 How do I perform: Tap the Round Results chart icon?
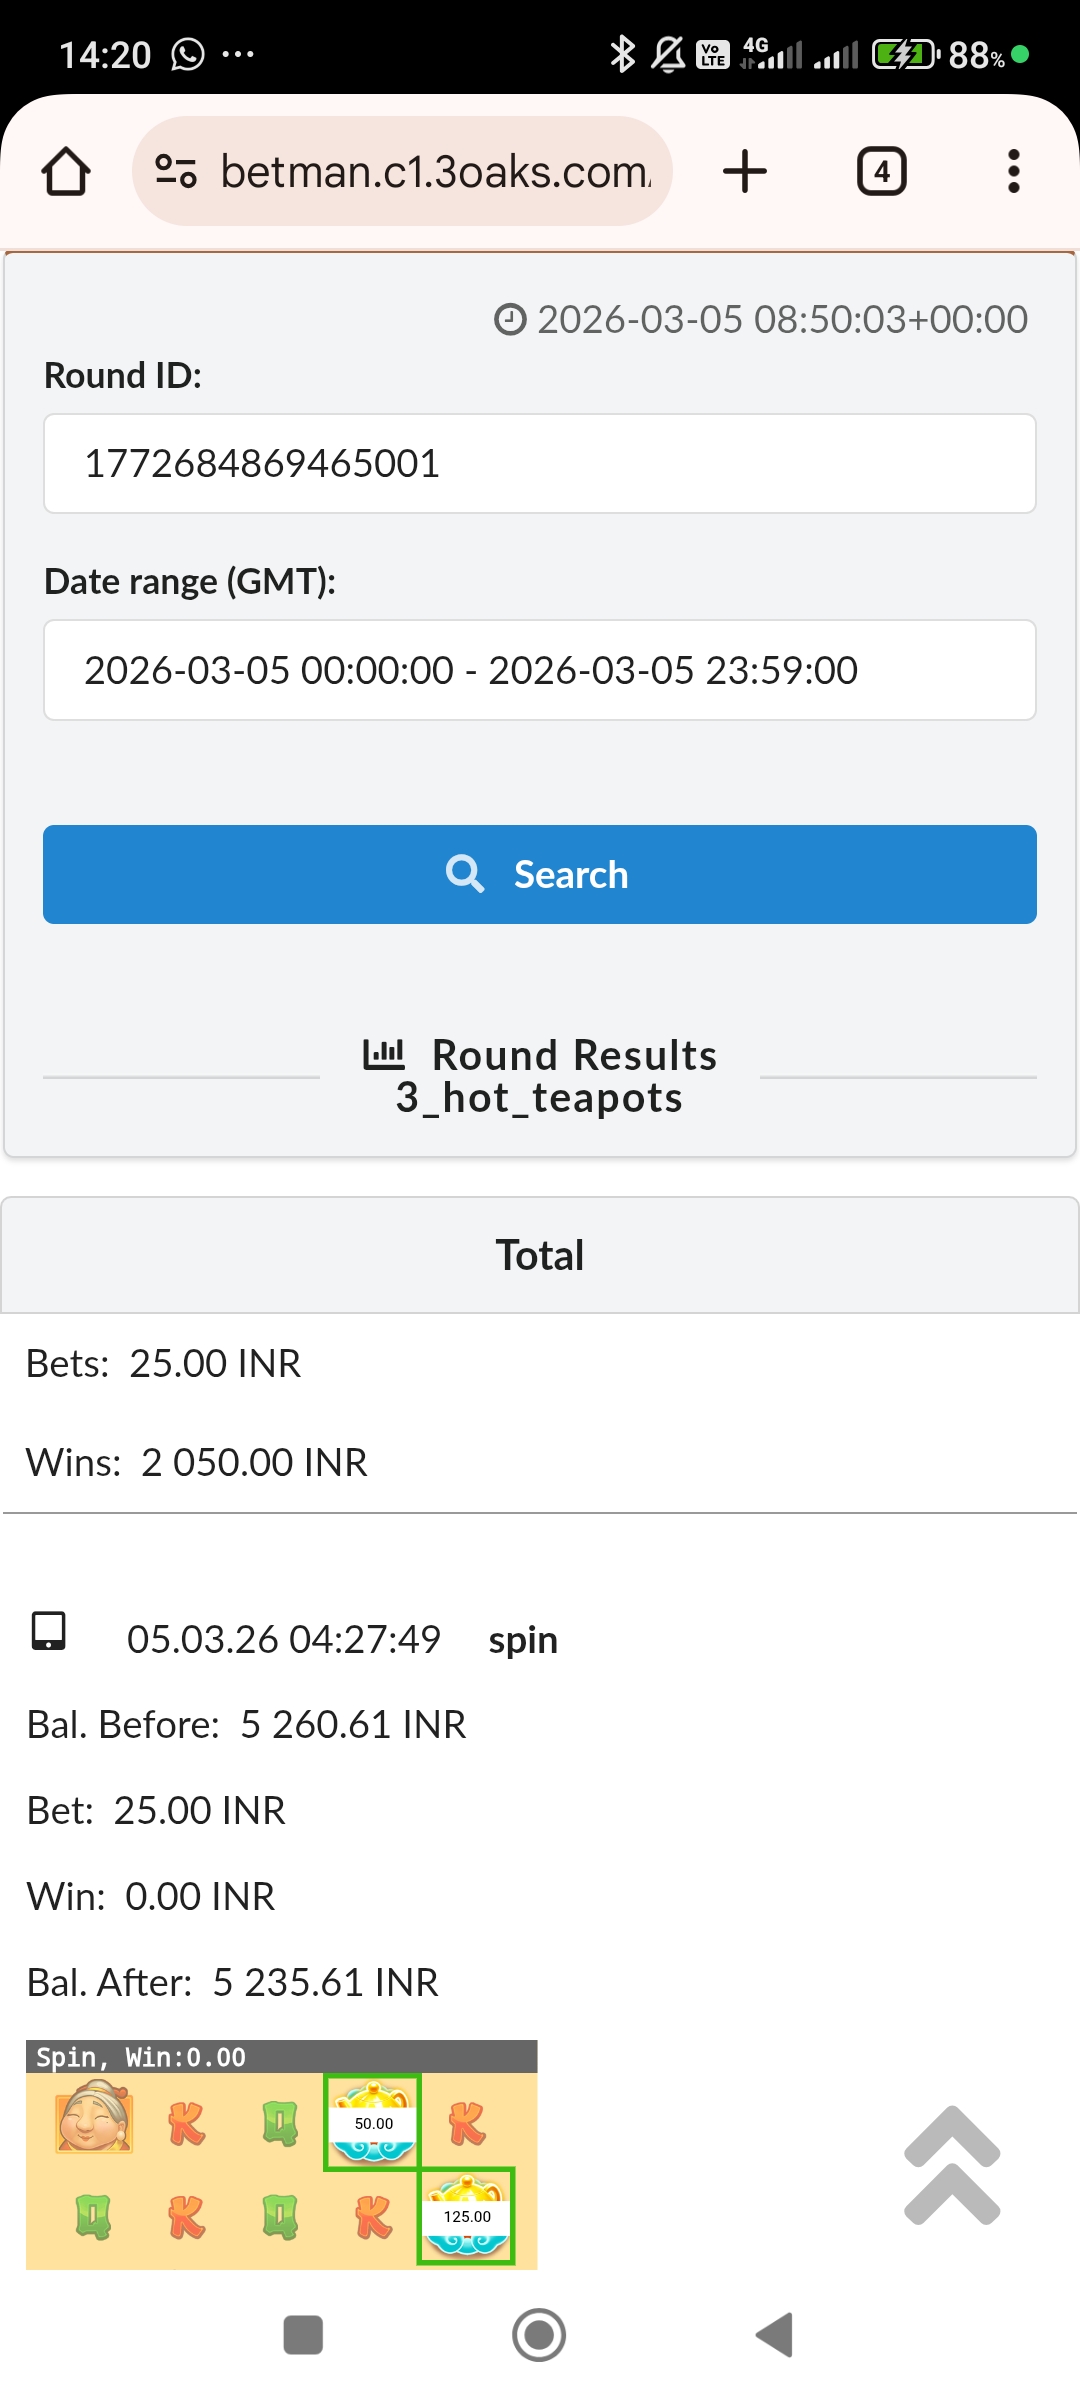(x=384, y=1054)
